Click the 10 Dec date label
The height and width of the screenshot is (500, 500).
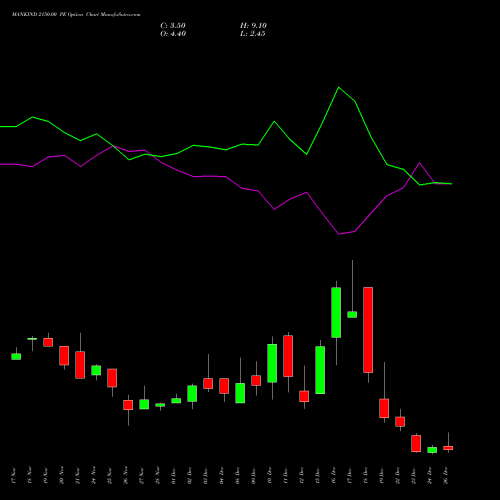tap(270, 476)
